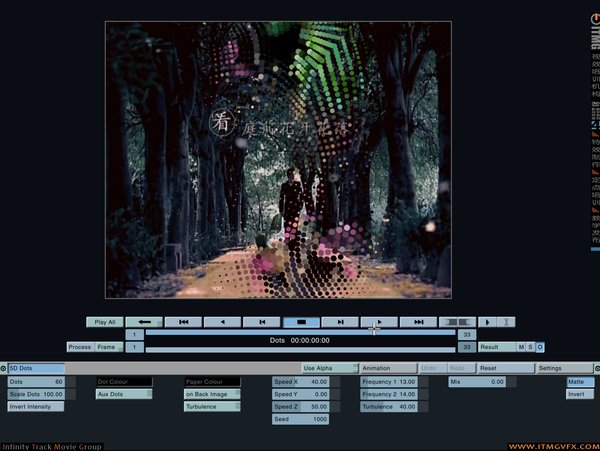Toggle the Invert button under Matte
The image size is (600, 451).
(580, 394)
